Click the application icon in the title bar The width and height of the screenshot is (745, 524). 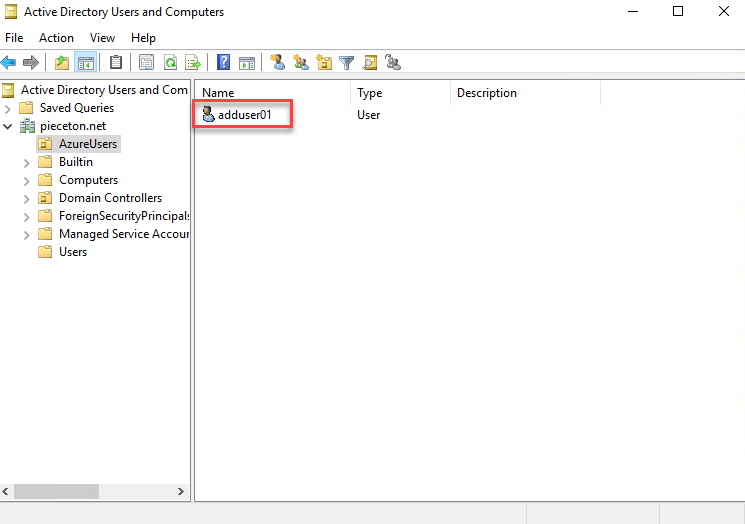coord(11,11)
